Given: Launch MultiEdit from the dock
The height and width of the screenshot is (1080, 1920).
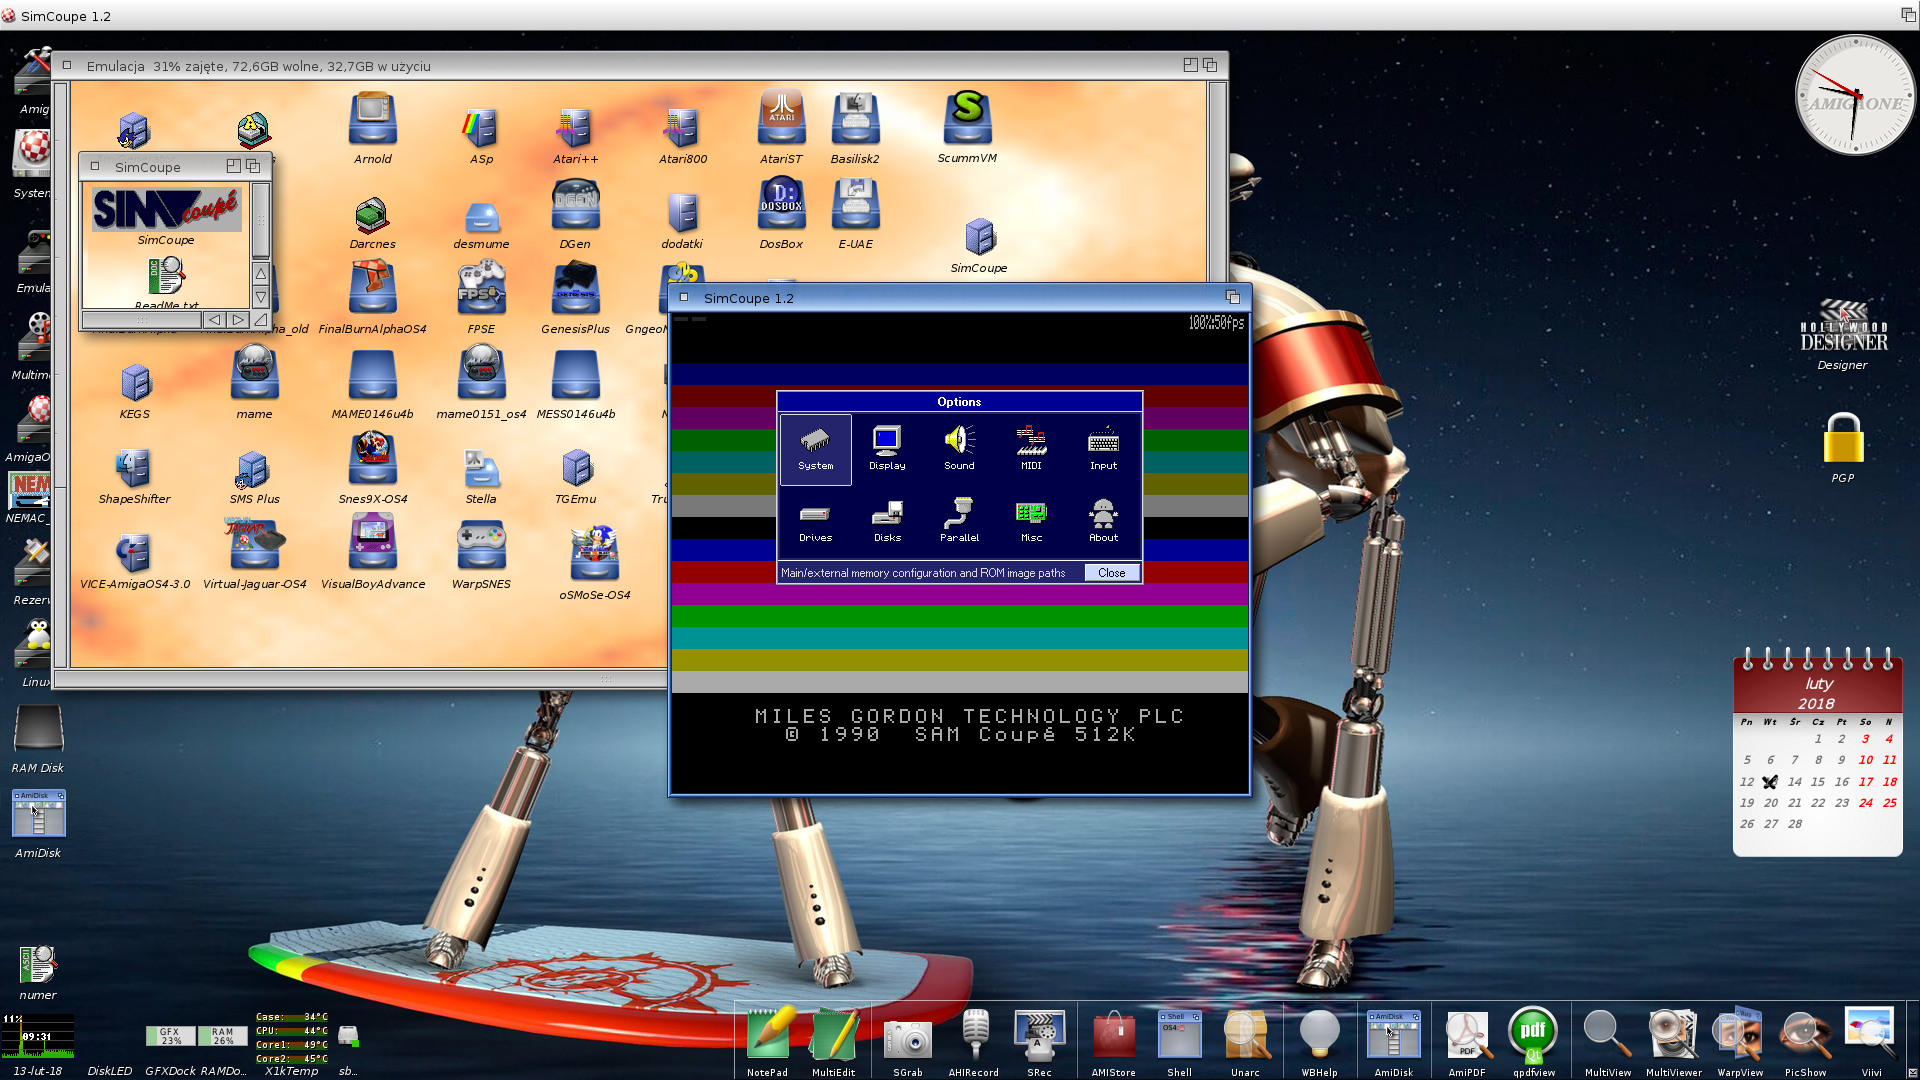Looking at the screenshot, I should click(833, 1043).
